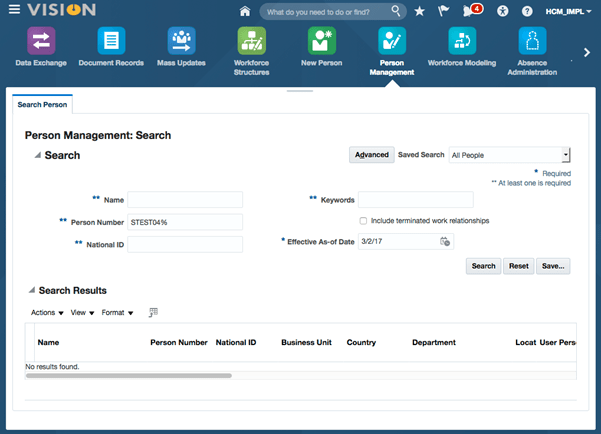The height and width of the screenshot is (434, 601).
Task: Open the Data Exchange icon
Action: coord(40,41)
